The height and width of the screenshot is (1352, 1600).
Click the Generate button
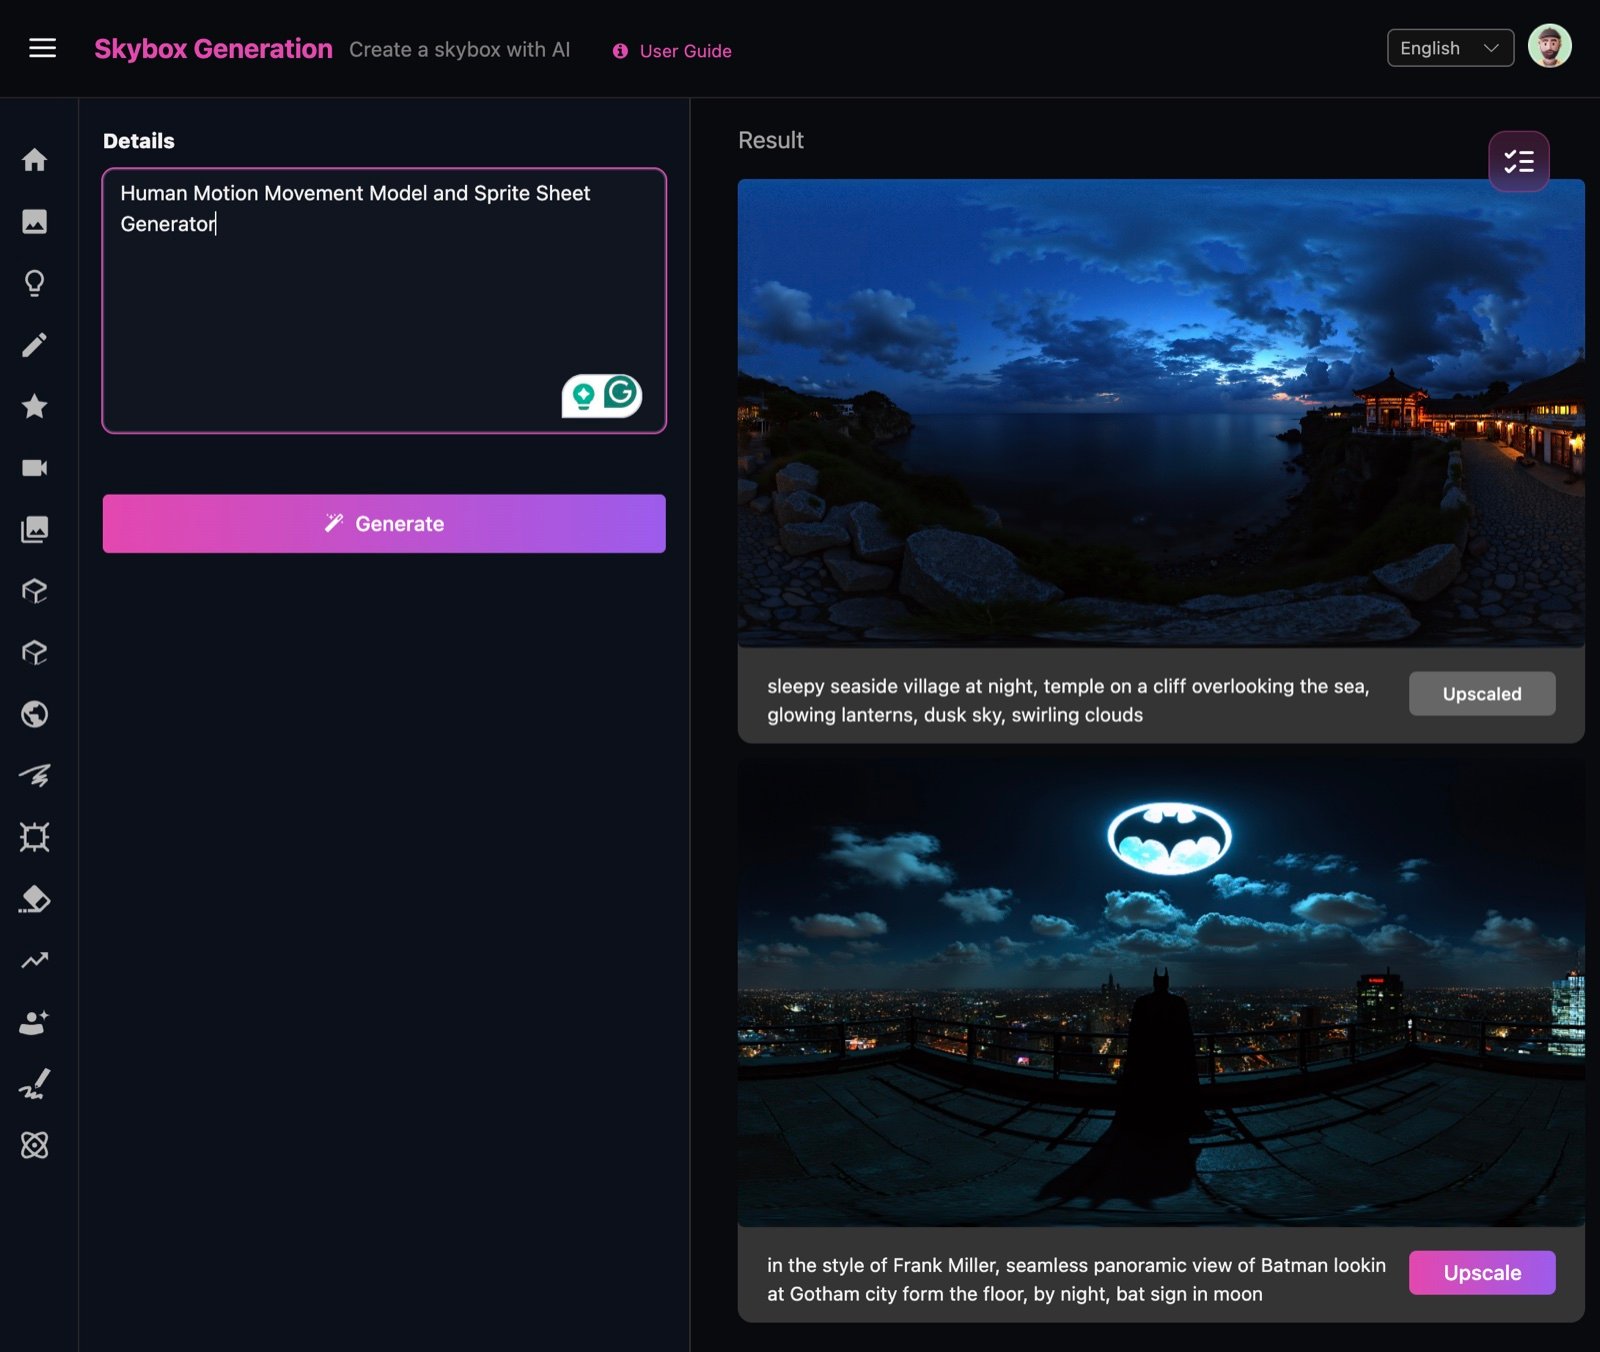(384, 523)
